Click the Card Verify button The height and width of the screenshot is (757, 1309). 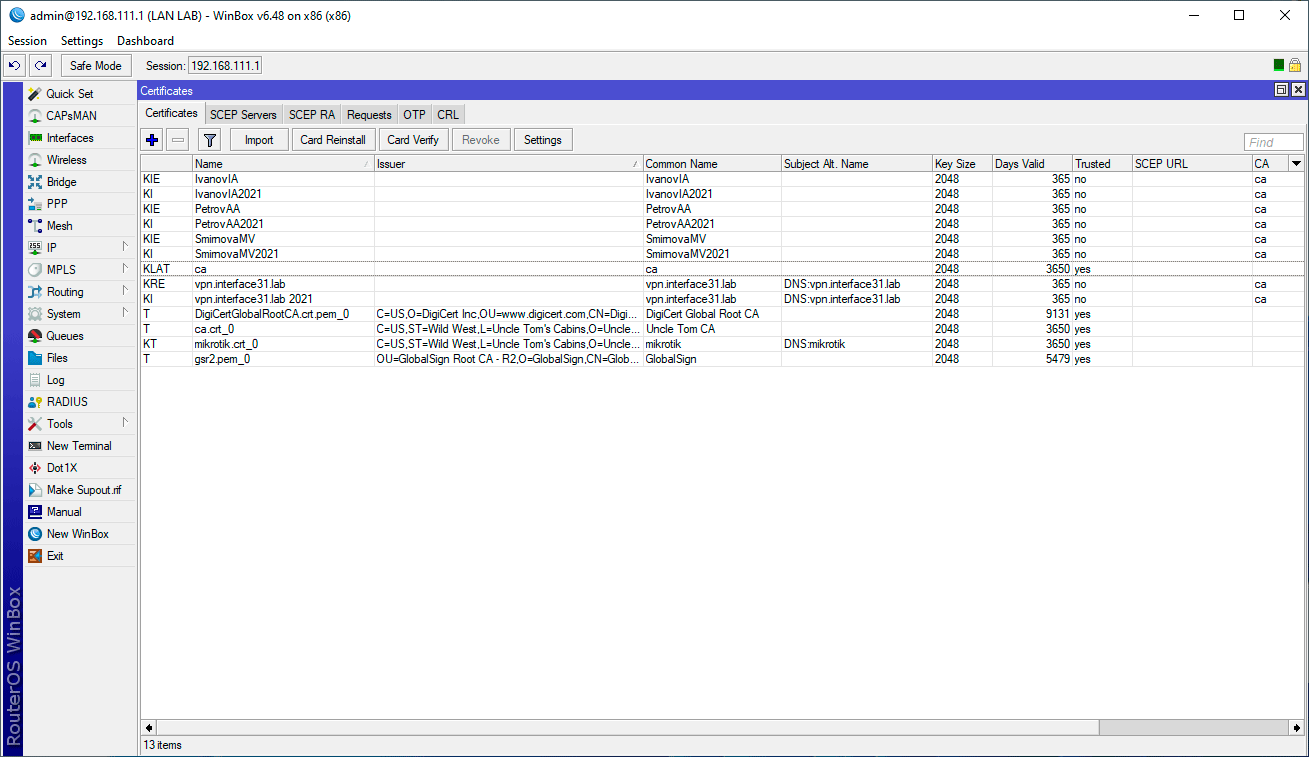(412, 140)
